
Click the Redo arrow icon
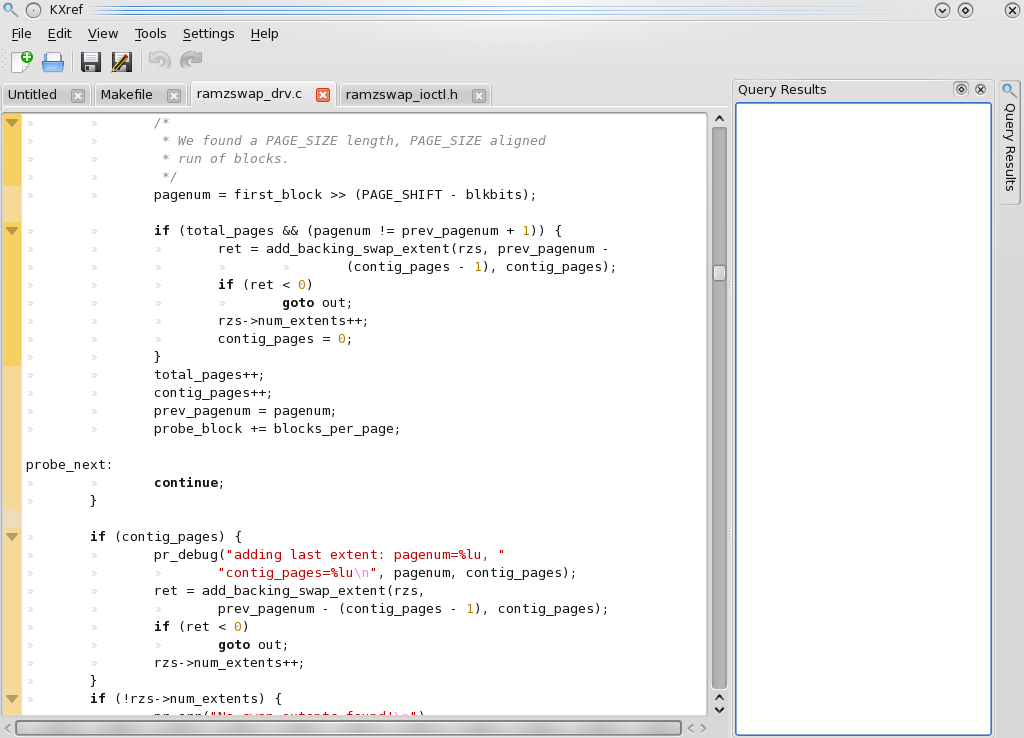tap(191, 61)
